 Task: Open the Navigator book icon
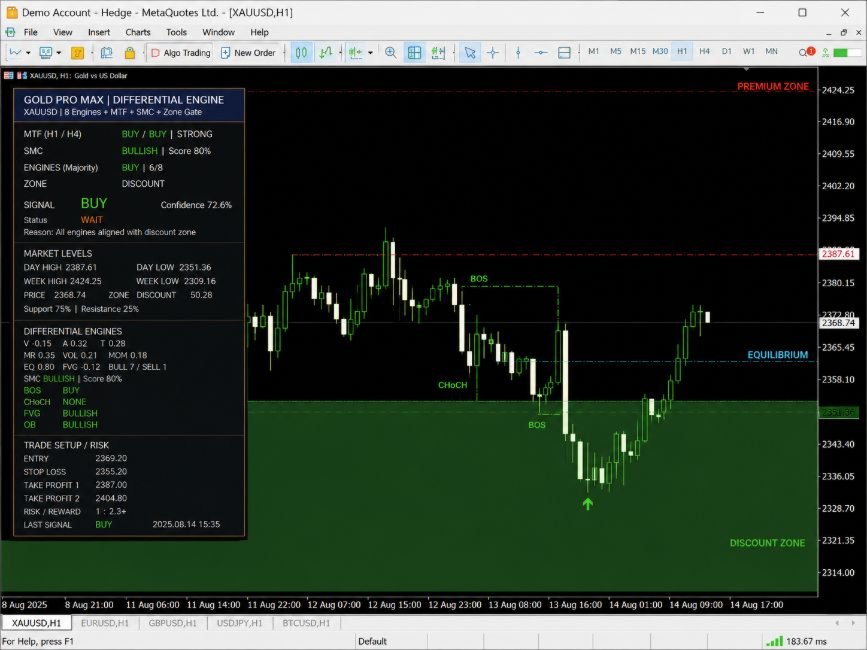(x=106, y=53)
